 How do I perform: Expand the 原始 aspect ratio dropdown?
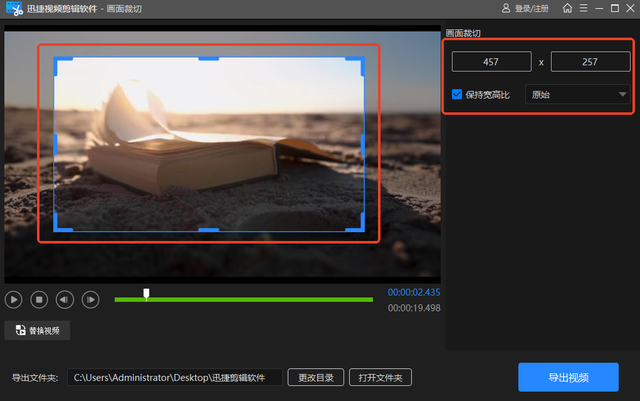coord(578,94)
